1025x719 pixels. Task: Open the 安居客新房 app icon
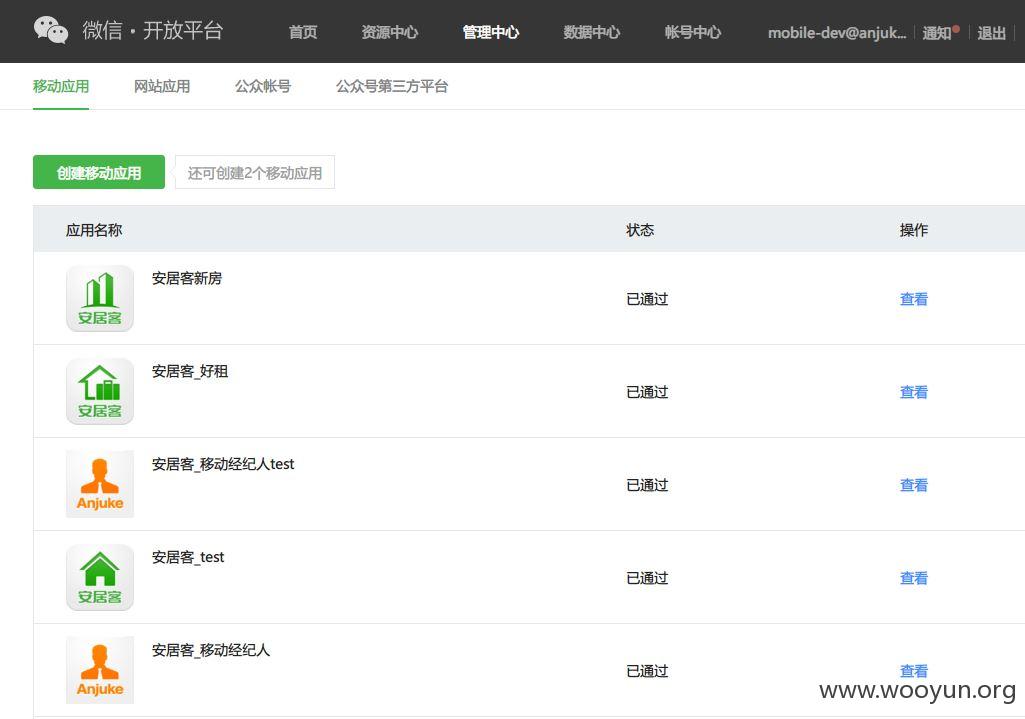pyautogui.click(x=100, y=298)
